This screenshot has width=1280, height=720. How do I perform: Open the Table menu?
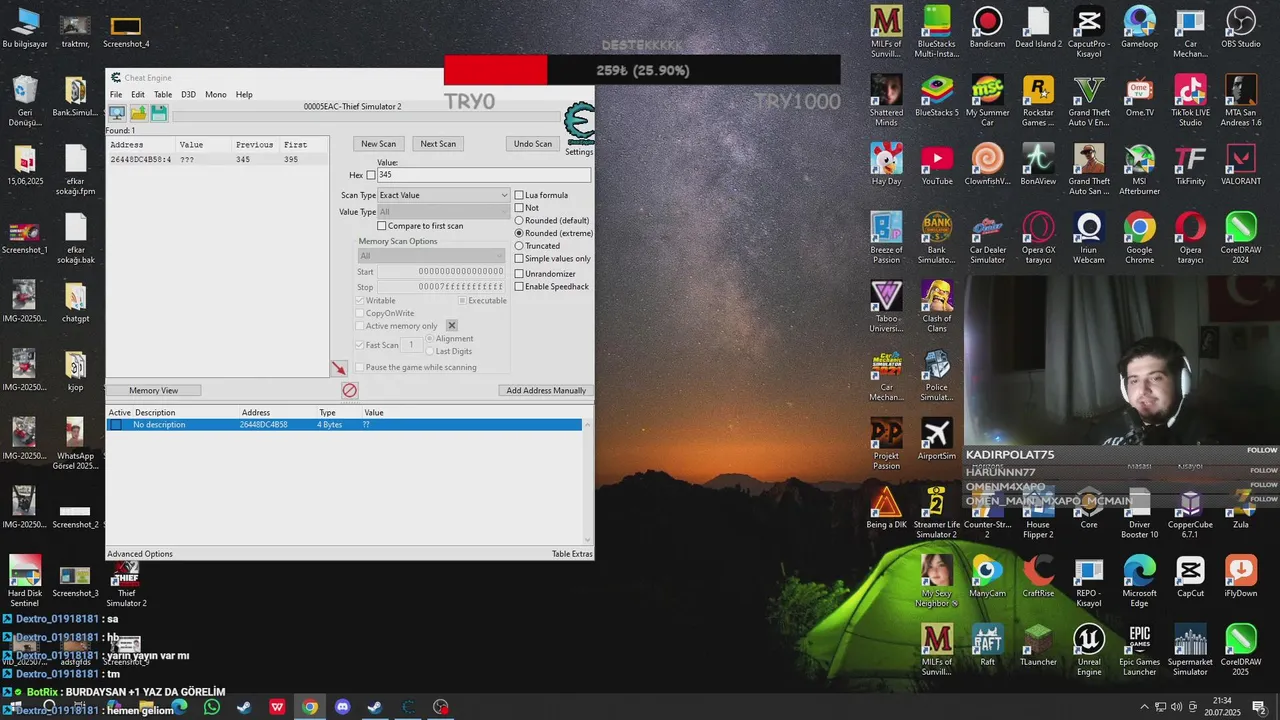tap(163, 94)
